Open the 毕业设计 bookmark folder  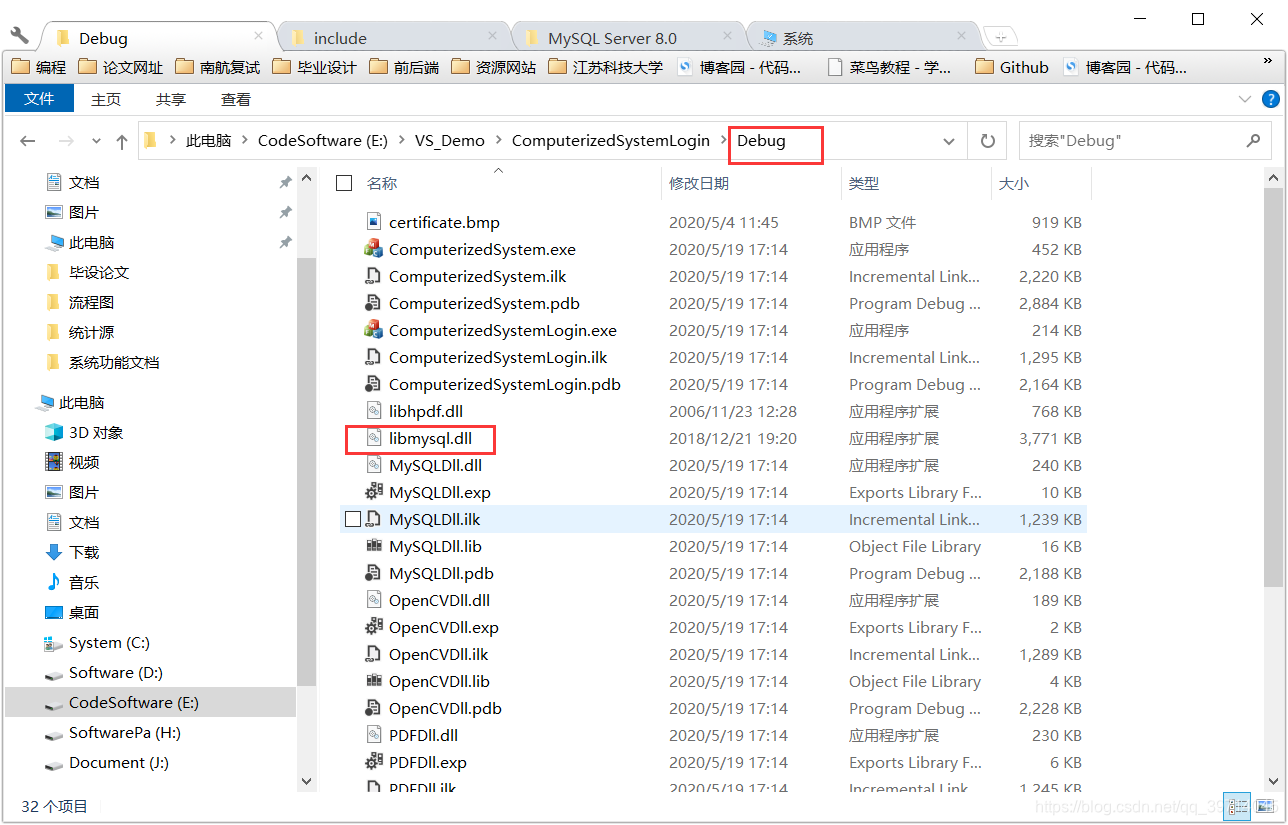[x=315, y=67]
